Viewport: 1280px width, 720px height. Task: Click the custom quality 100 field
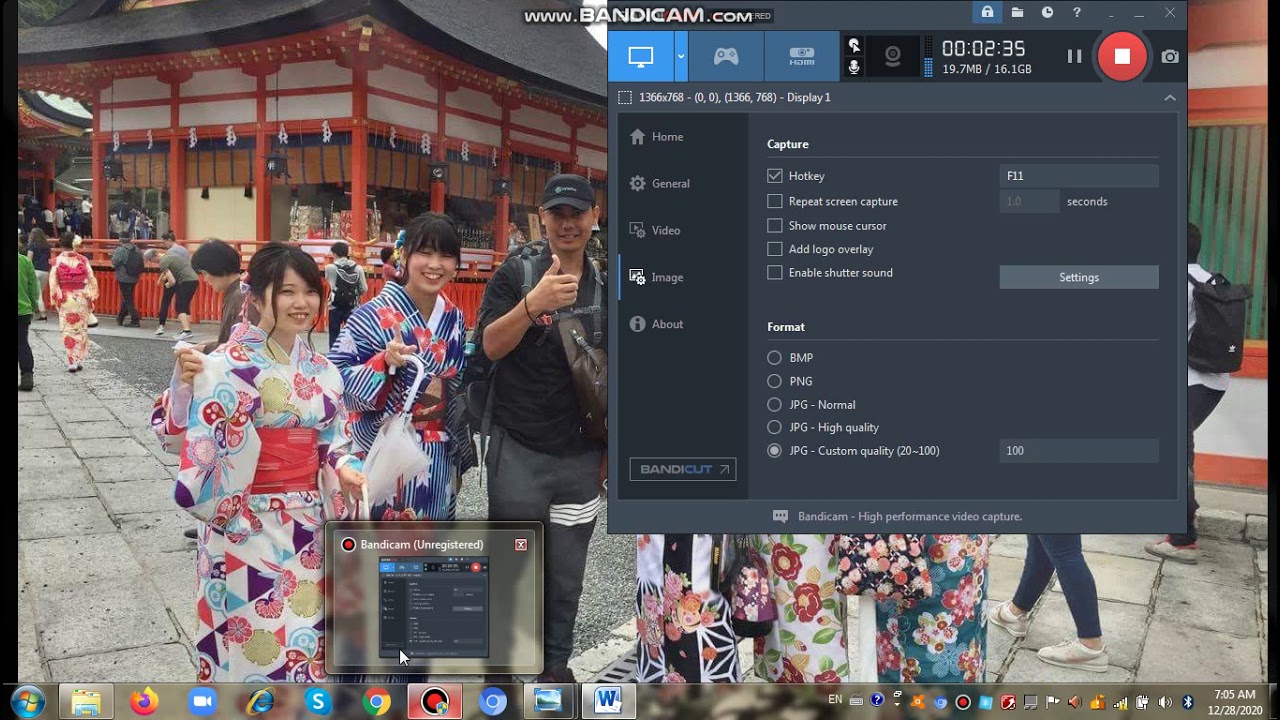coord(1079,451)
